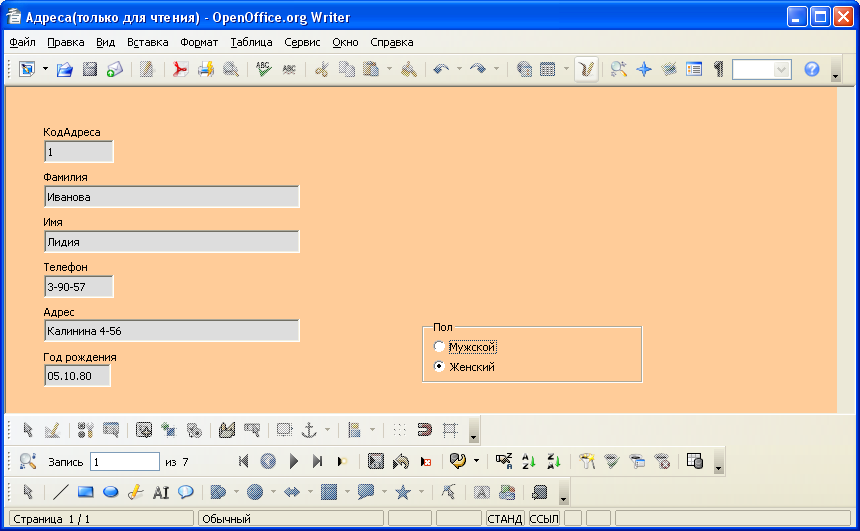Sort records in descending order

point(554,462)
